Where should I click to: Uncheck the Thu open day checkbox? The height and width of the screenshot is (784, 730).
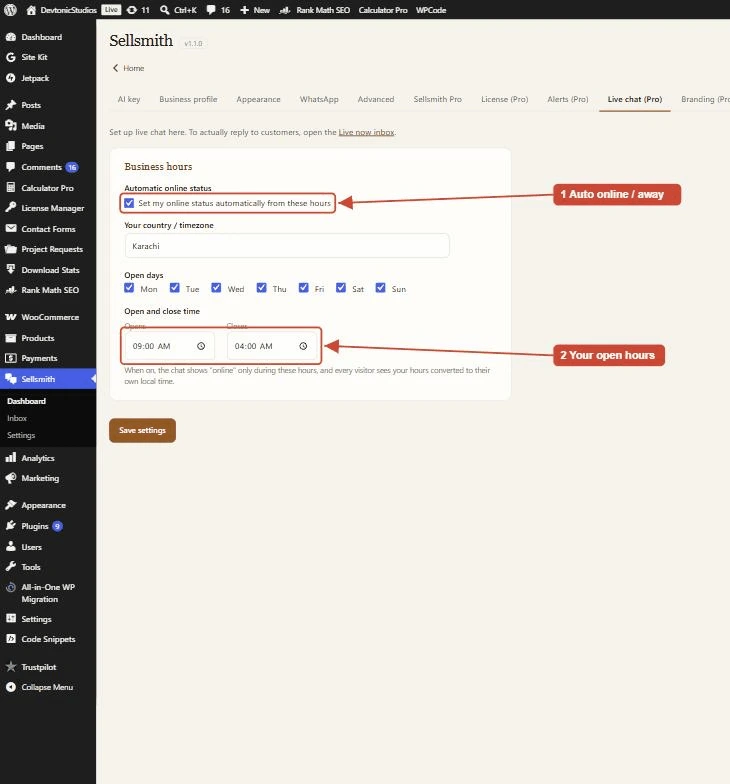pos(262,288)
